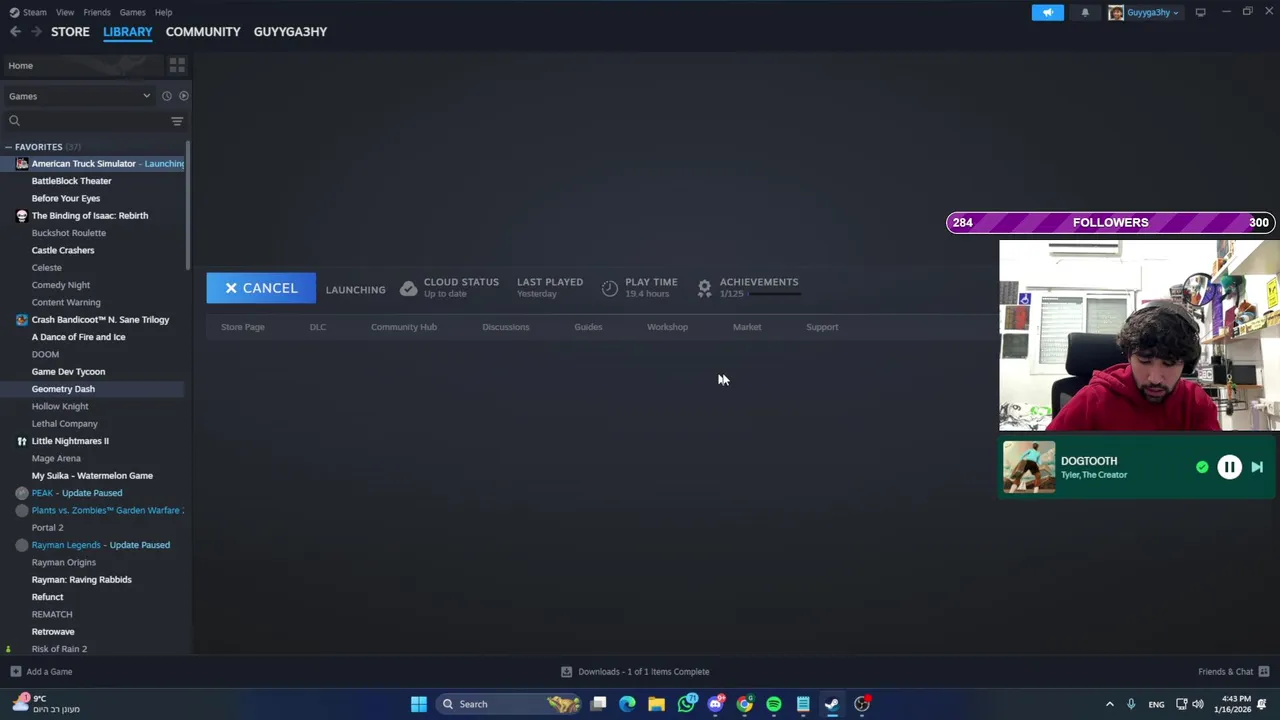
Task: Open the DLC link
Action: (318, 327)
